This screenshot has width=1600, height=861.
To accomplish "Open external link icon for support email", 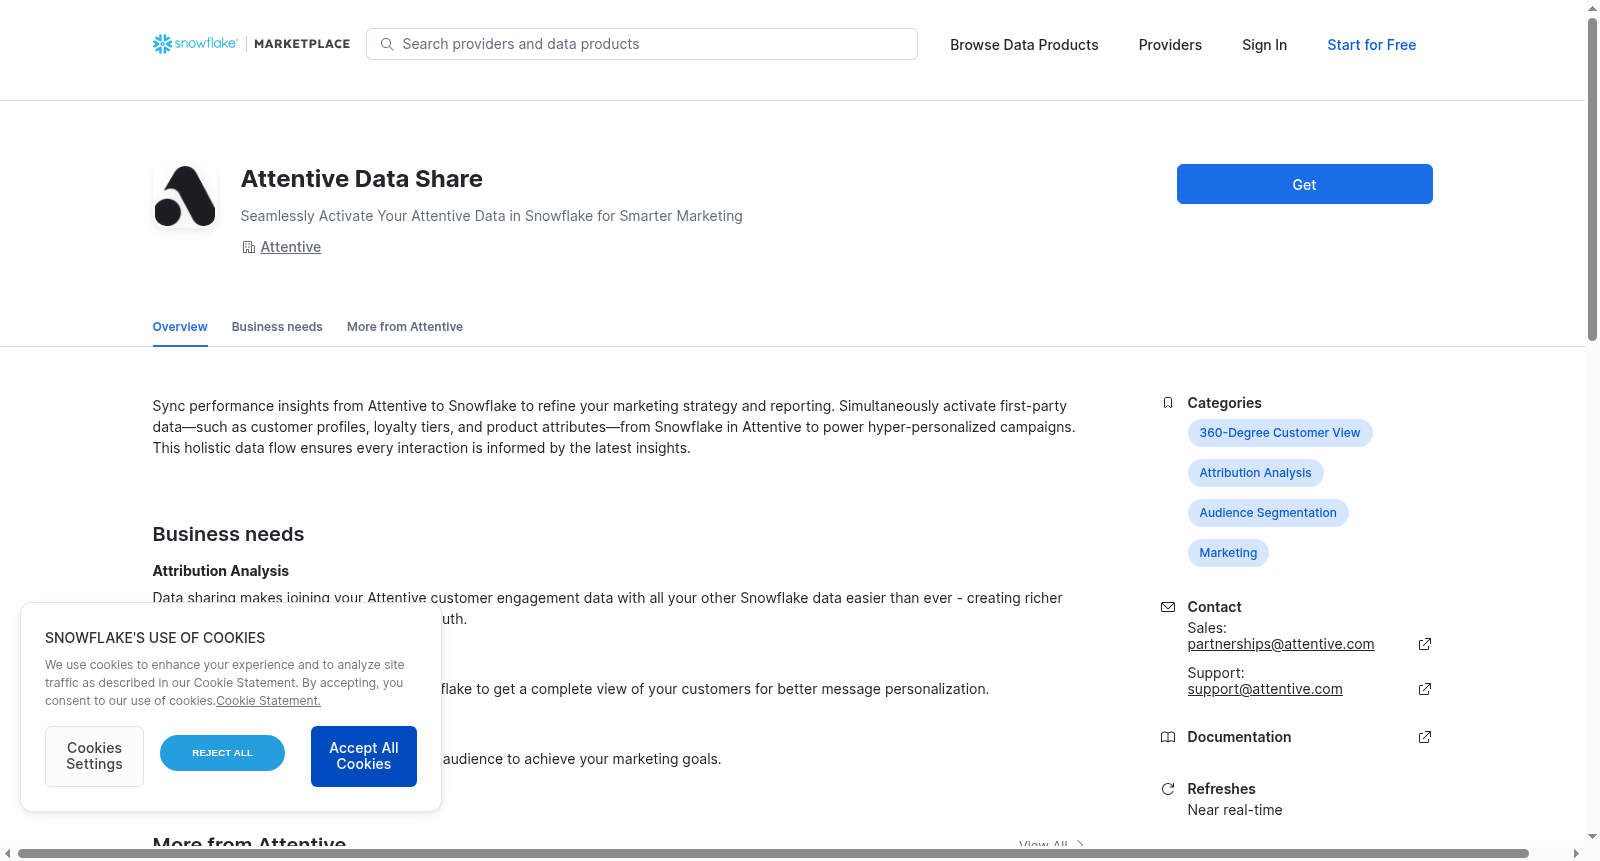I will click(x=1425, y=689).
